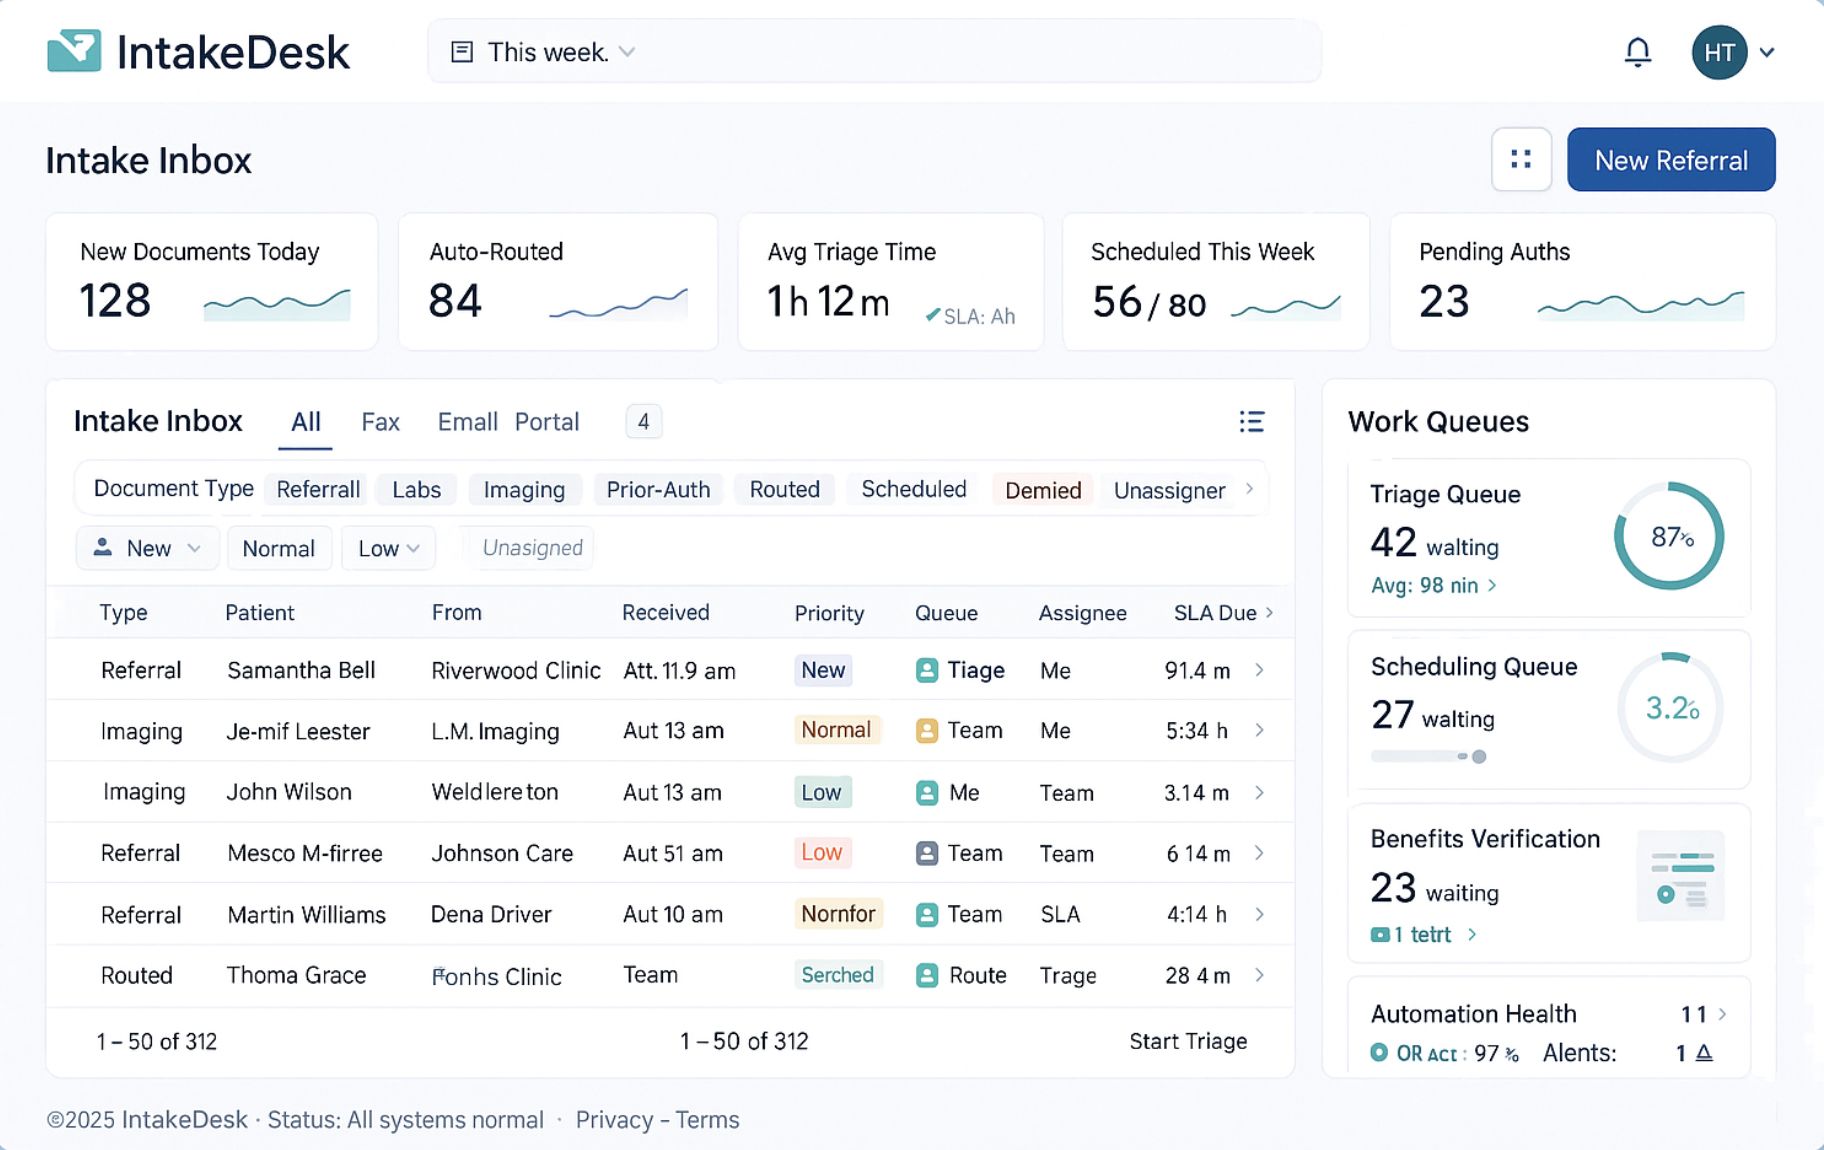Viewport: 1824px width, 1150px height.
Task: Click the Tiage queue icon for Samantha Bell
Action: (927, 671)
